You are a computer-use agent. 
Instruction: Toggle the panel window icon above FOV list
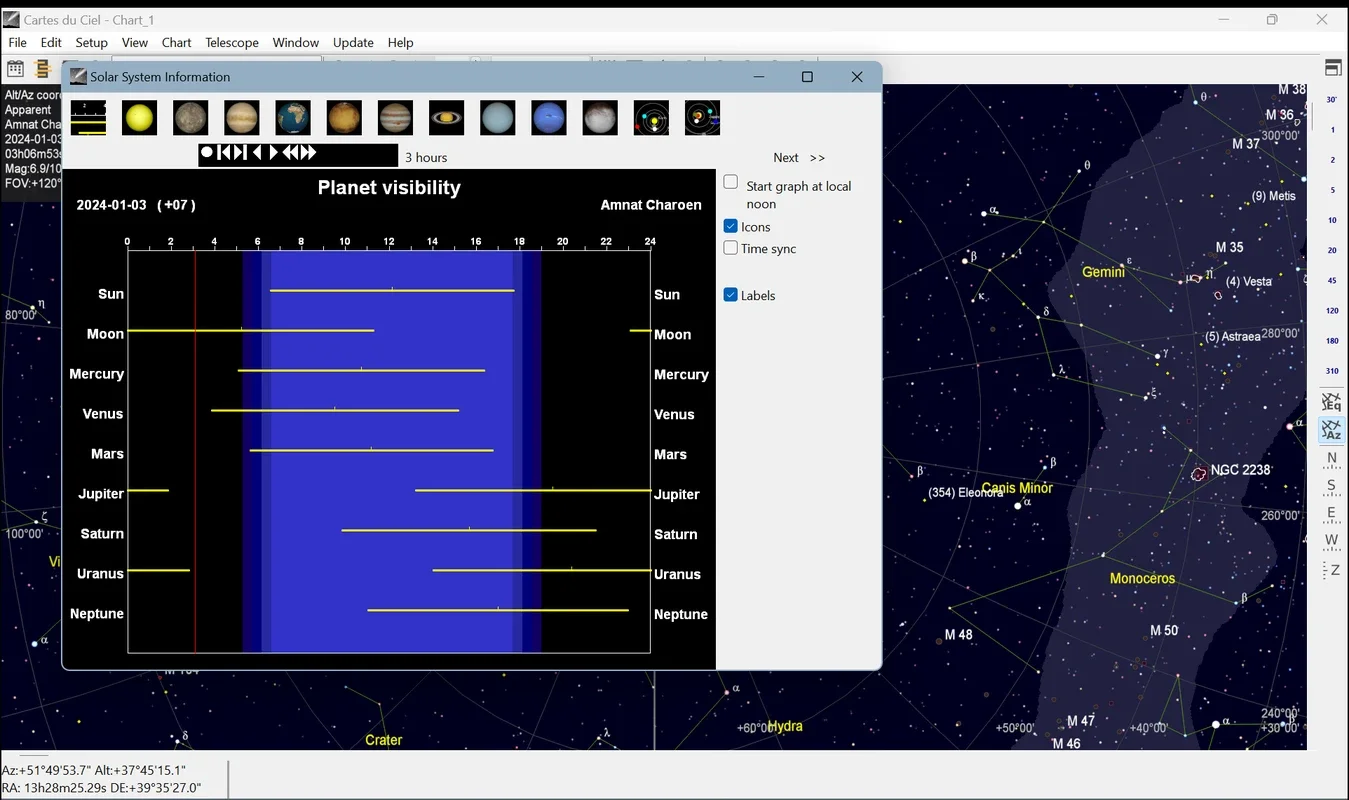pos(1333,68)
